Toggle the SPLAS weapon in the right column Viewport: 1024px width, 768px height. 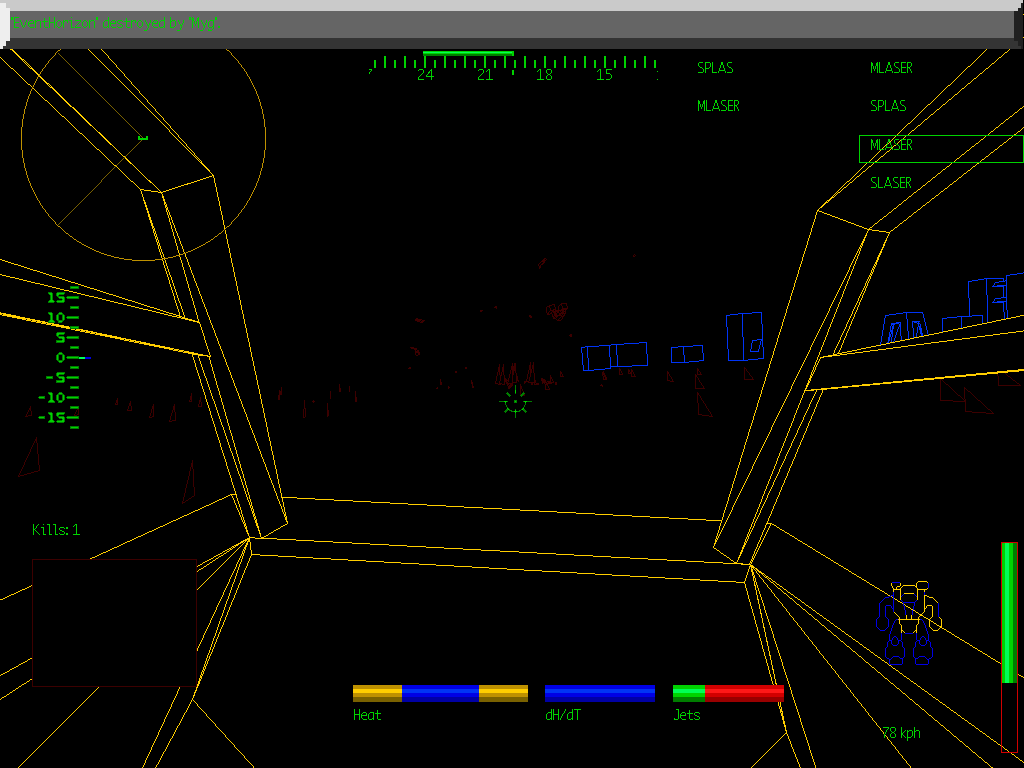[x=888, y=105]
